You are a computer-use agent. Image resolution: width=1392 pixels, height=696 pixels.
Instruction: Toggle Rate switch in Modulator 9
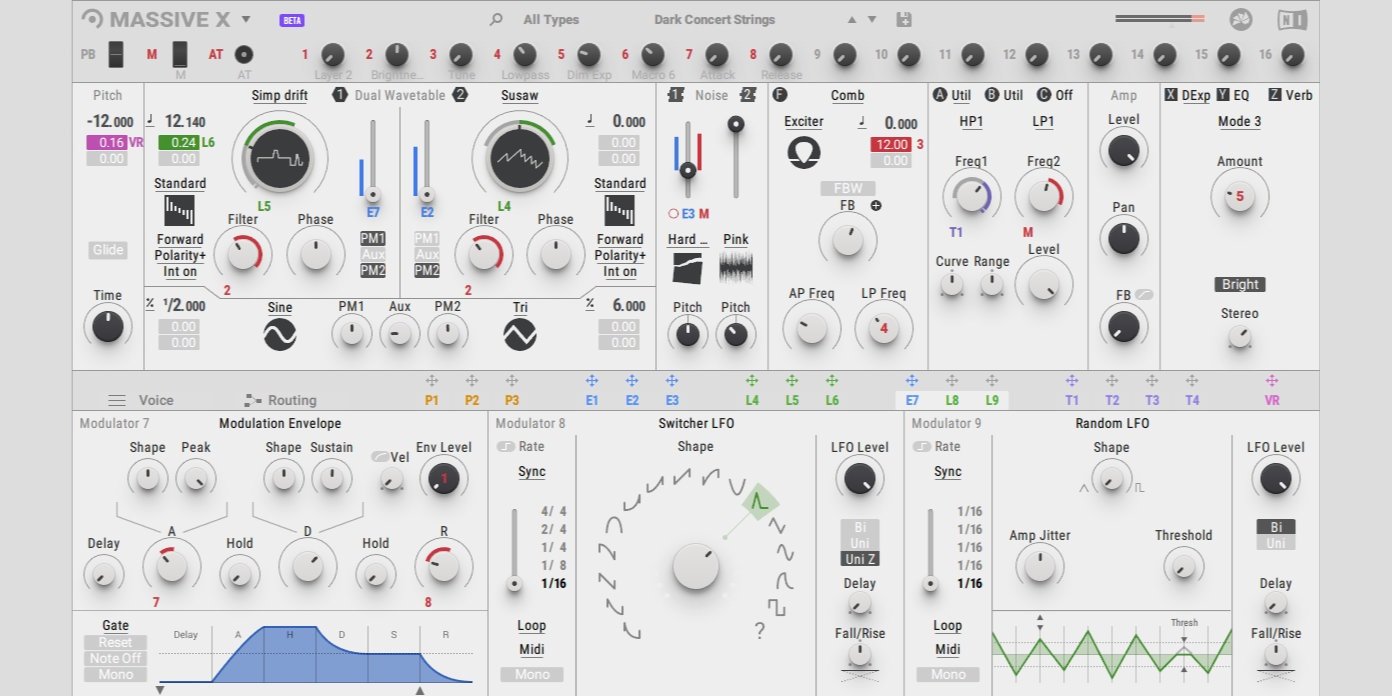[922, 447]
